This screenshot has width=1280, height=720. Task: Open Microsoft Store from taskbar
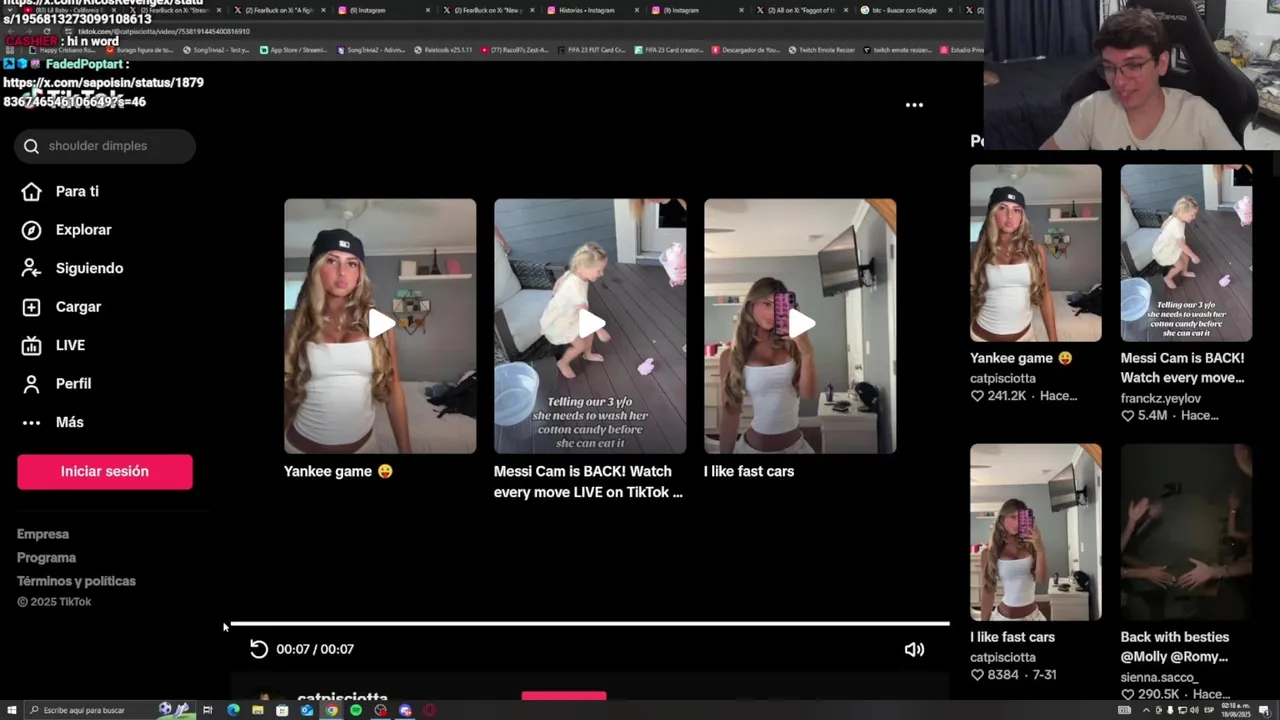[x=282, y=710]
